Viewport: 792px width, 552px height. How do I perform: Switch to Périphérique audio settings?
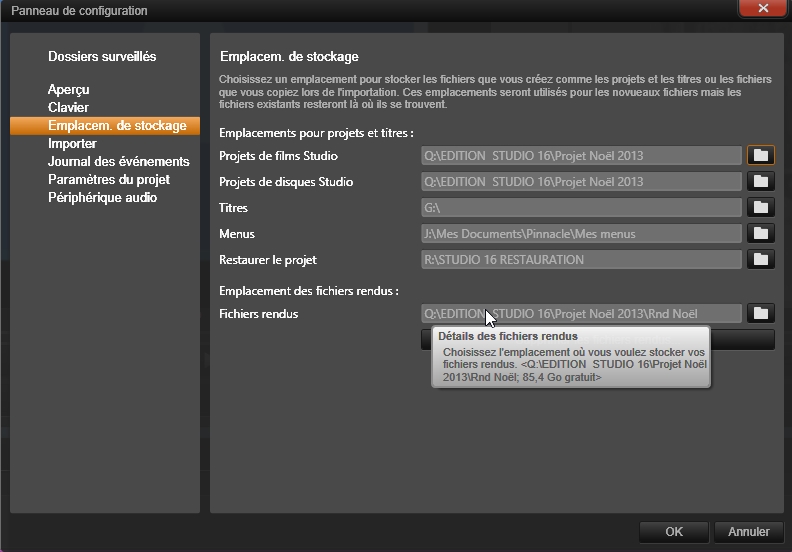click(102, 198)
